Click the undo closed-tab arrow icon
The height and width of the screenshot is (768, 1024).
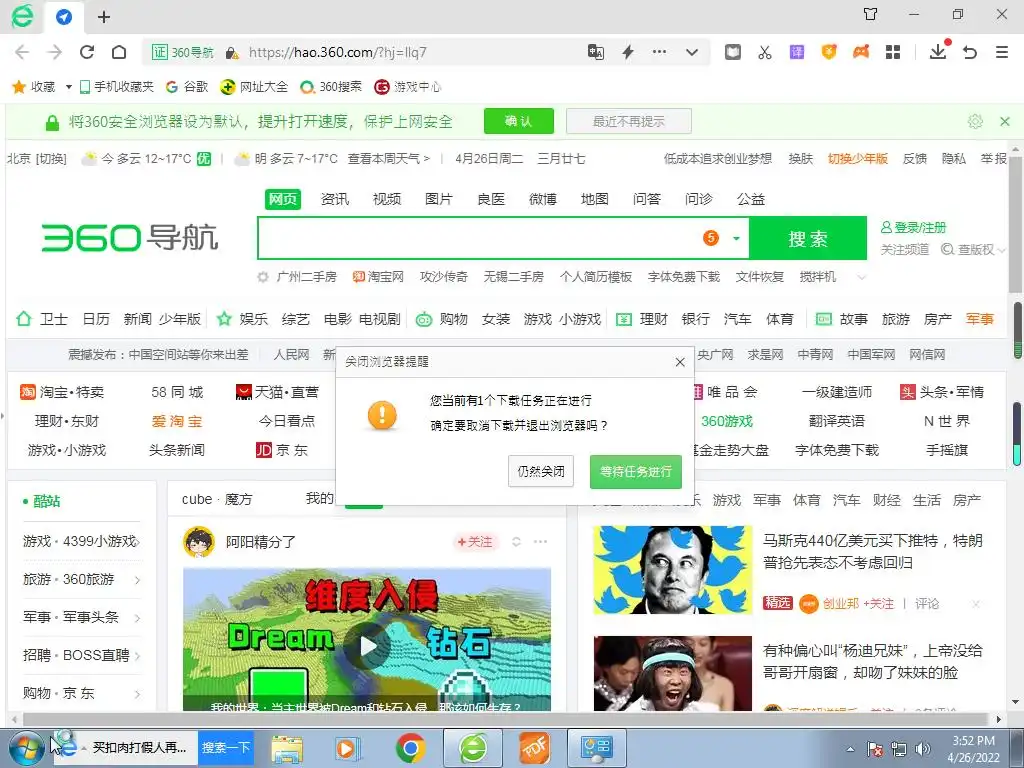click(x=970, y=52)
